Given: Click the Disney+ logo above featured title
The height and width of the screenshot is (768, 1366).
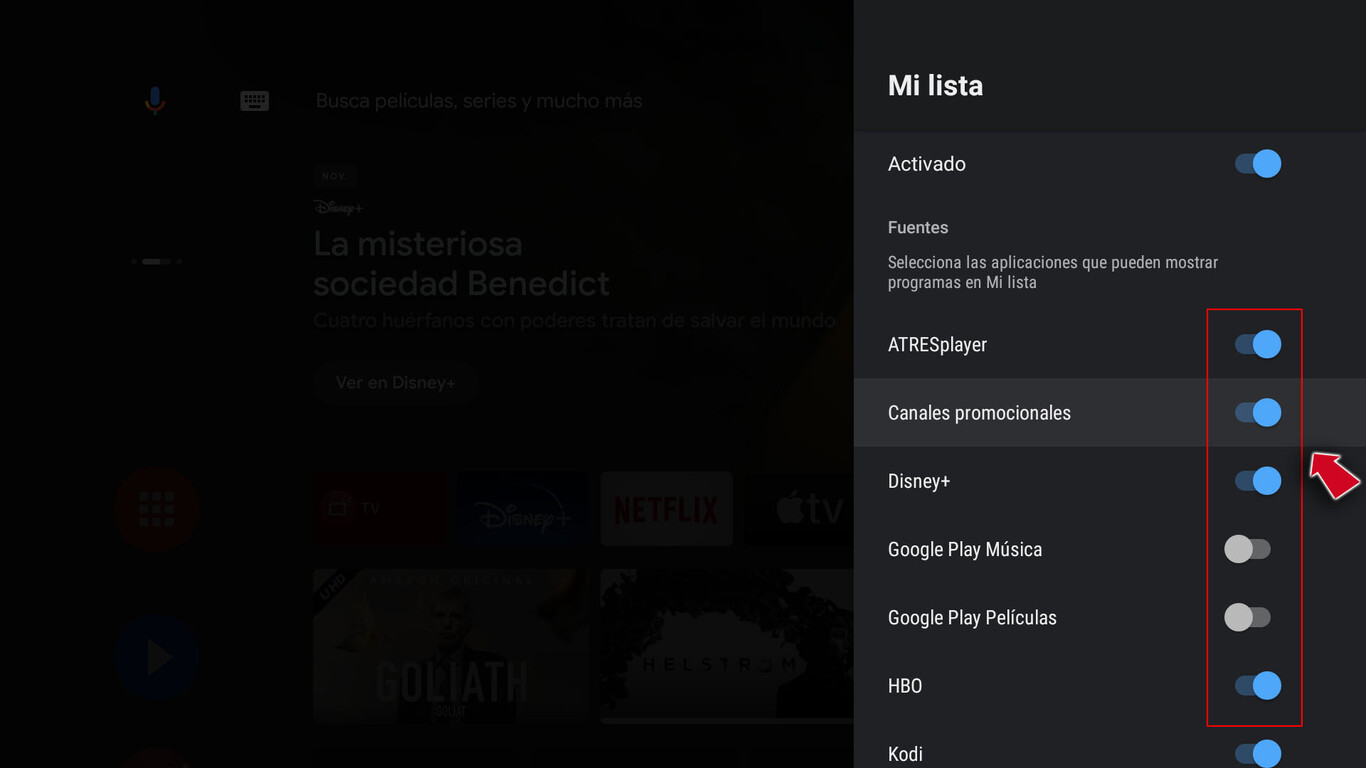Looking at the screenshot, I should pos(338,207).
